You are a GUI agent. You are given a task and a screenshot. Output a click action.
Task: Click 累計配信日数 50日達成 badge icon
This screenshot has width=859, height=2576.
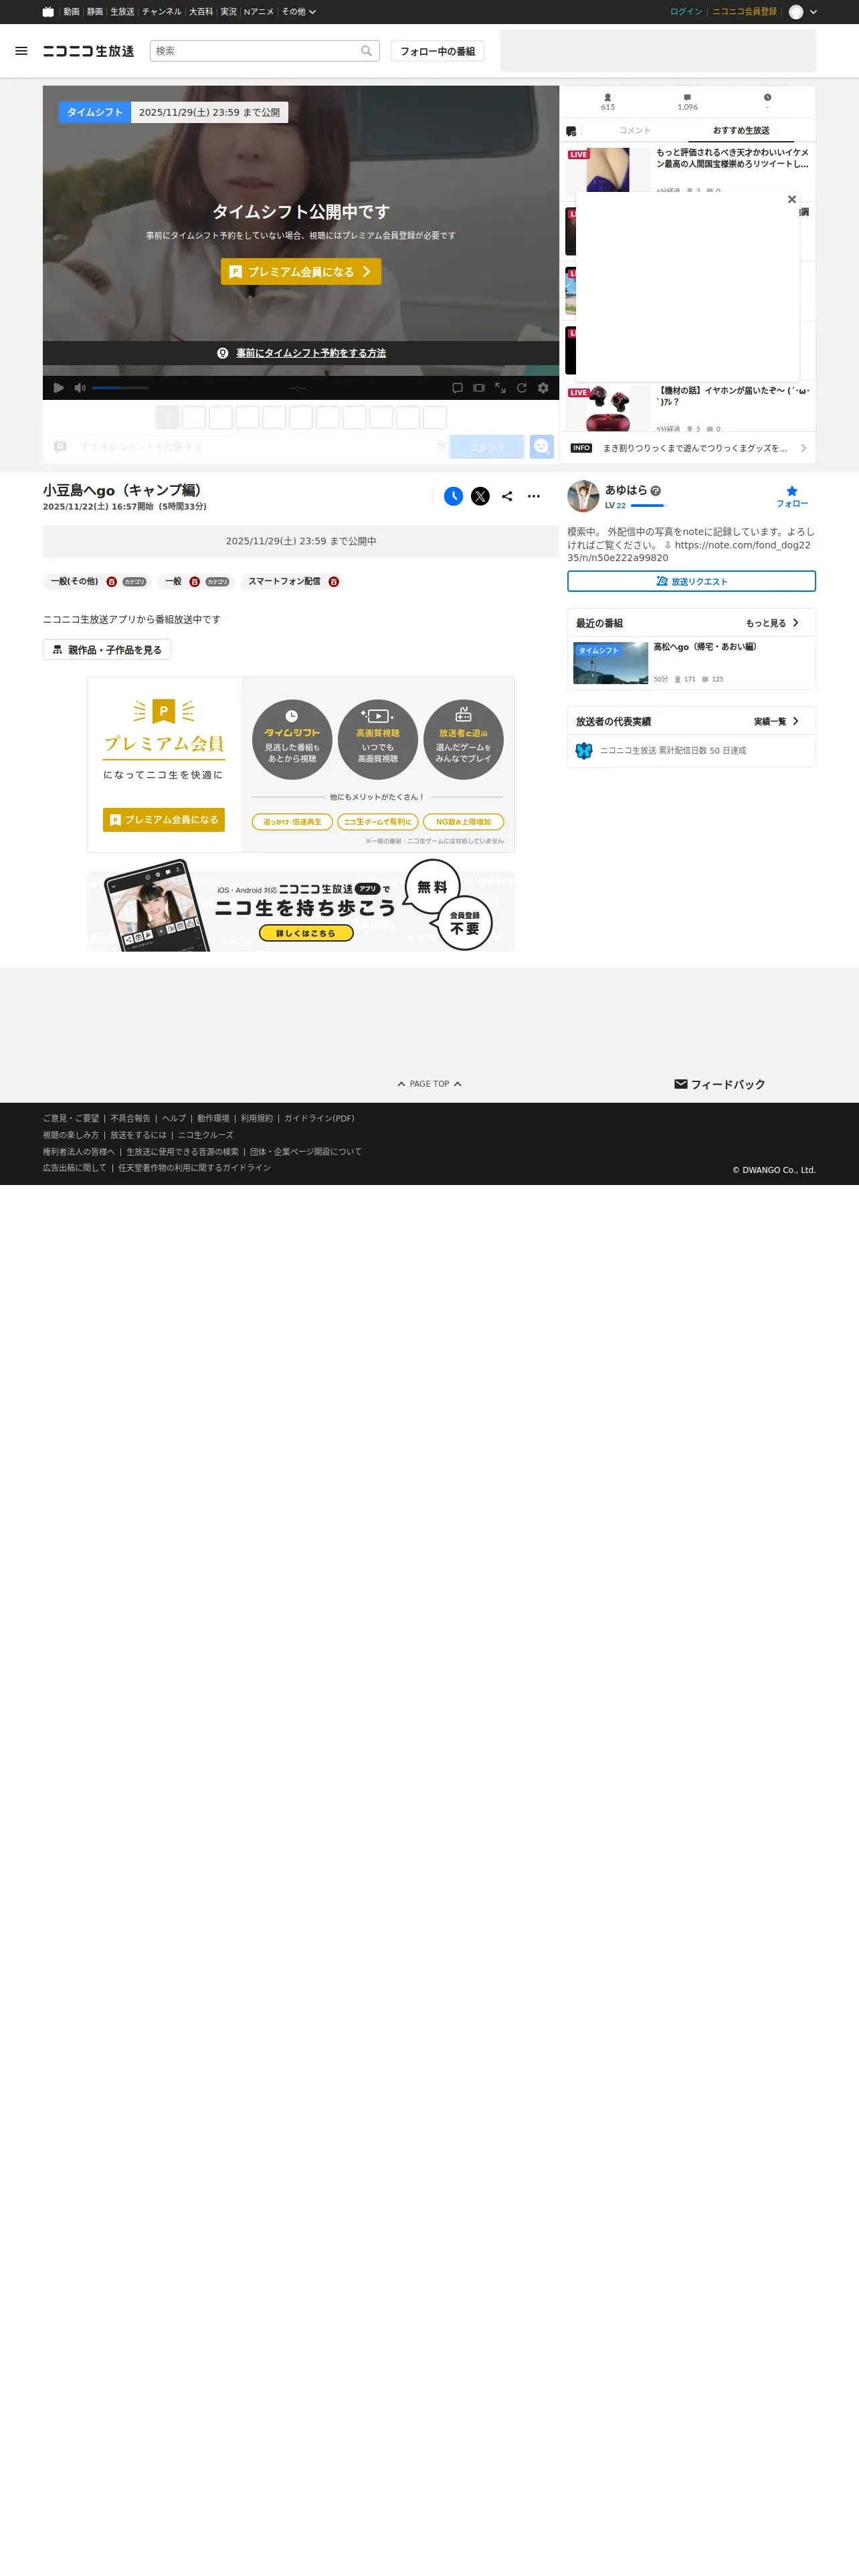click(x=584, y=751)
